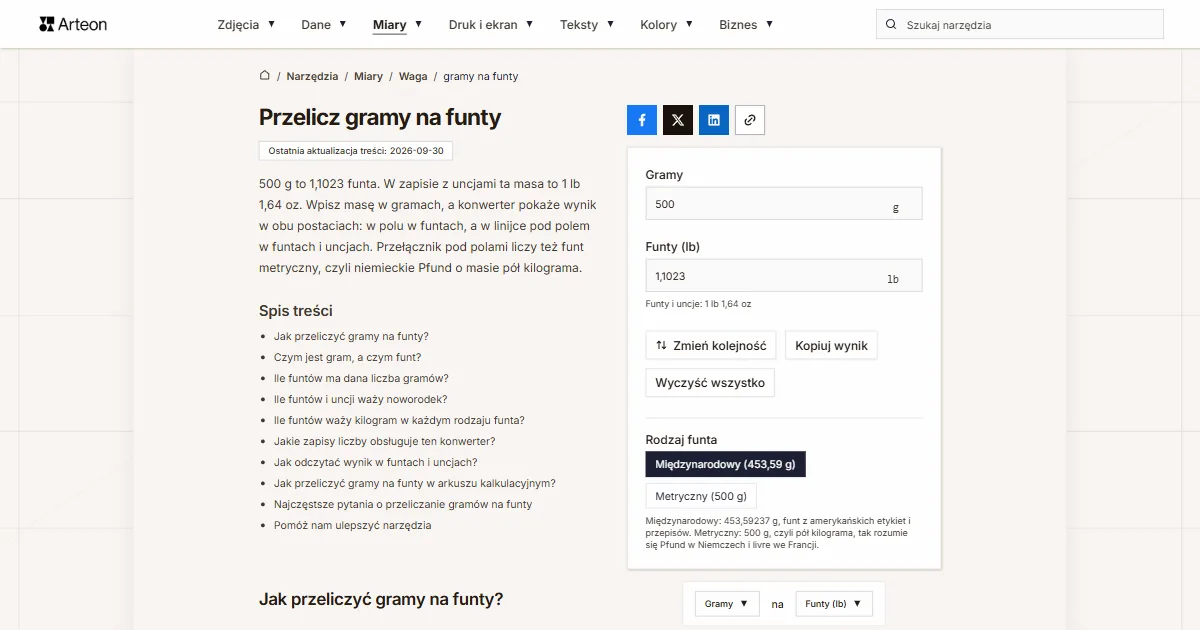1200x630 pixels.
Task: Expand the Dane menu
Action: pos(324,25)
